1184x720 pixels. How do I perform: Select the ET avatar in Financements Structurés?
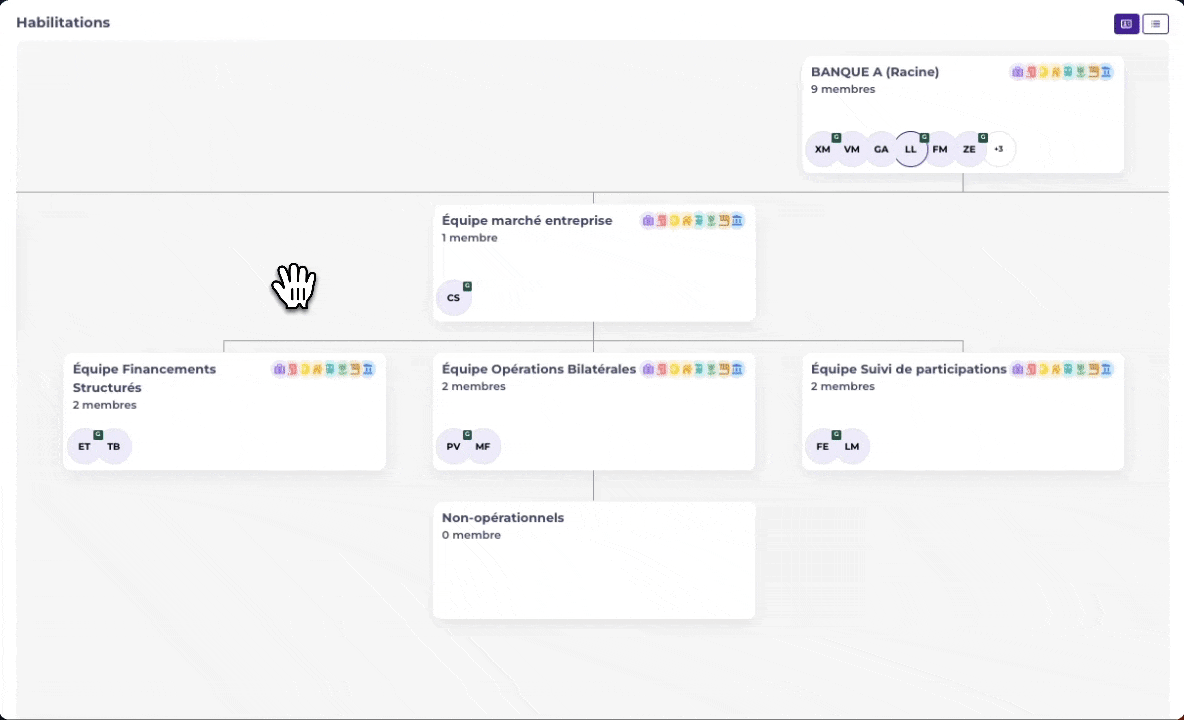click(x=84, y=446)
